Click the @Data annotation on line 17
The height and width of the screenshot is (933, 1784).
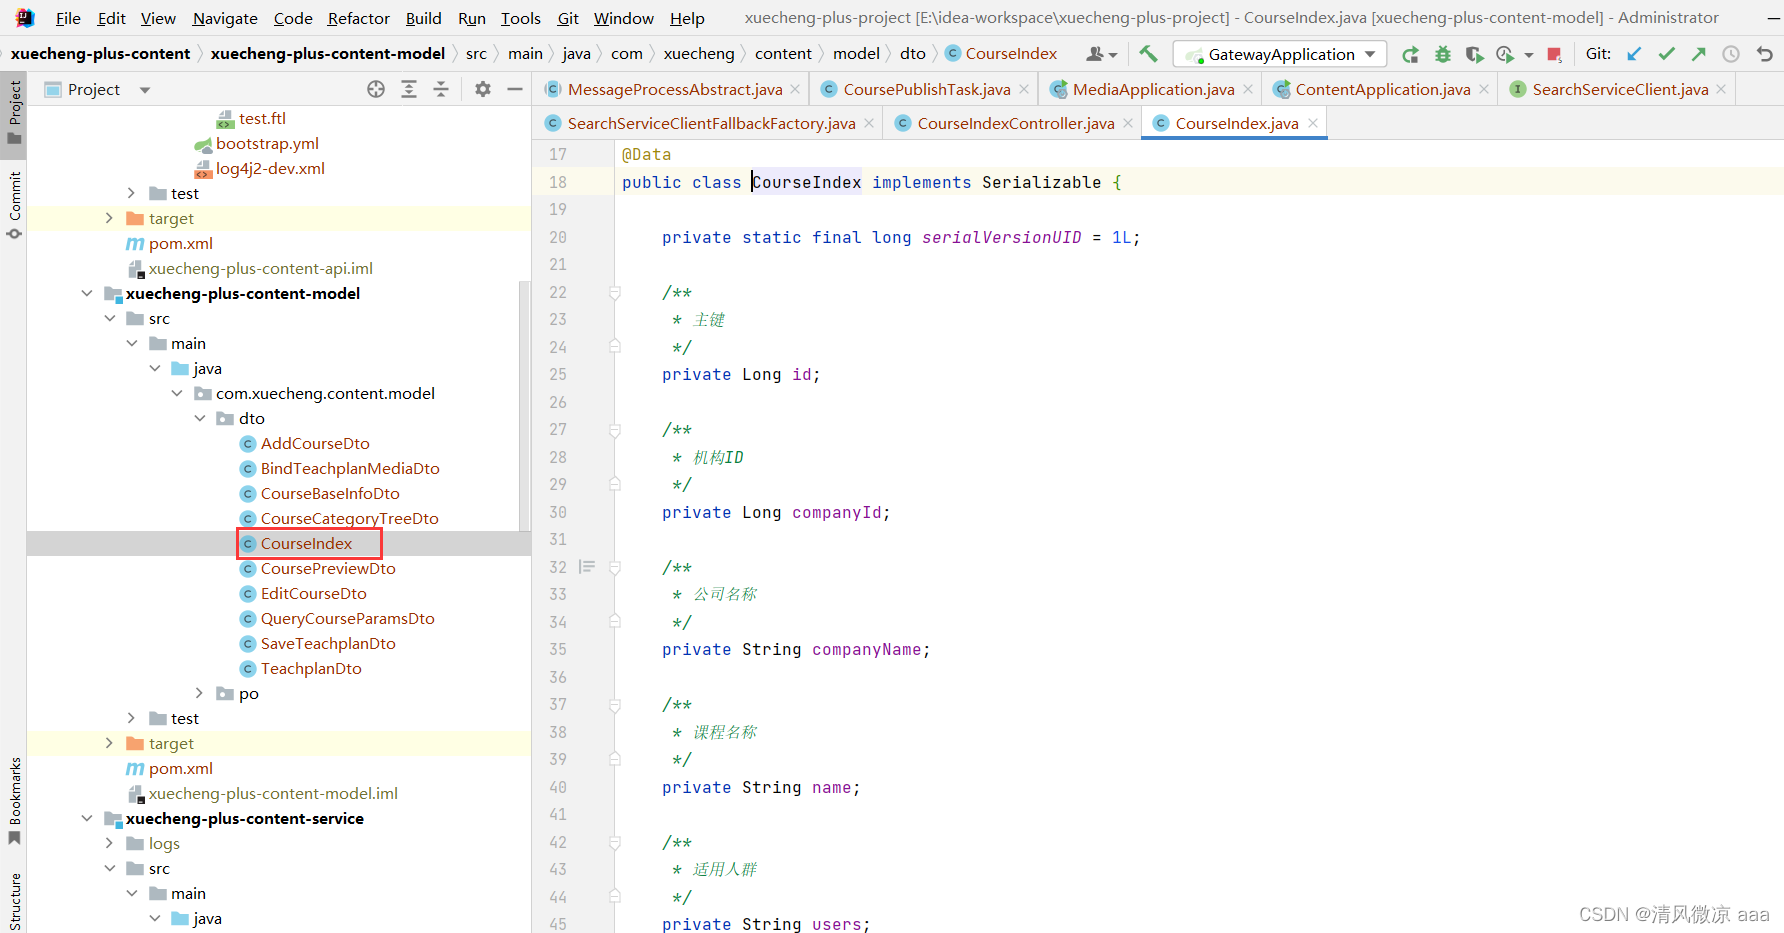(646, 154)
